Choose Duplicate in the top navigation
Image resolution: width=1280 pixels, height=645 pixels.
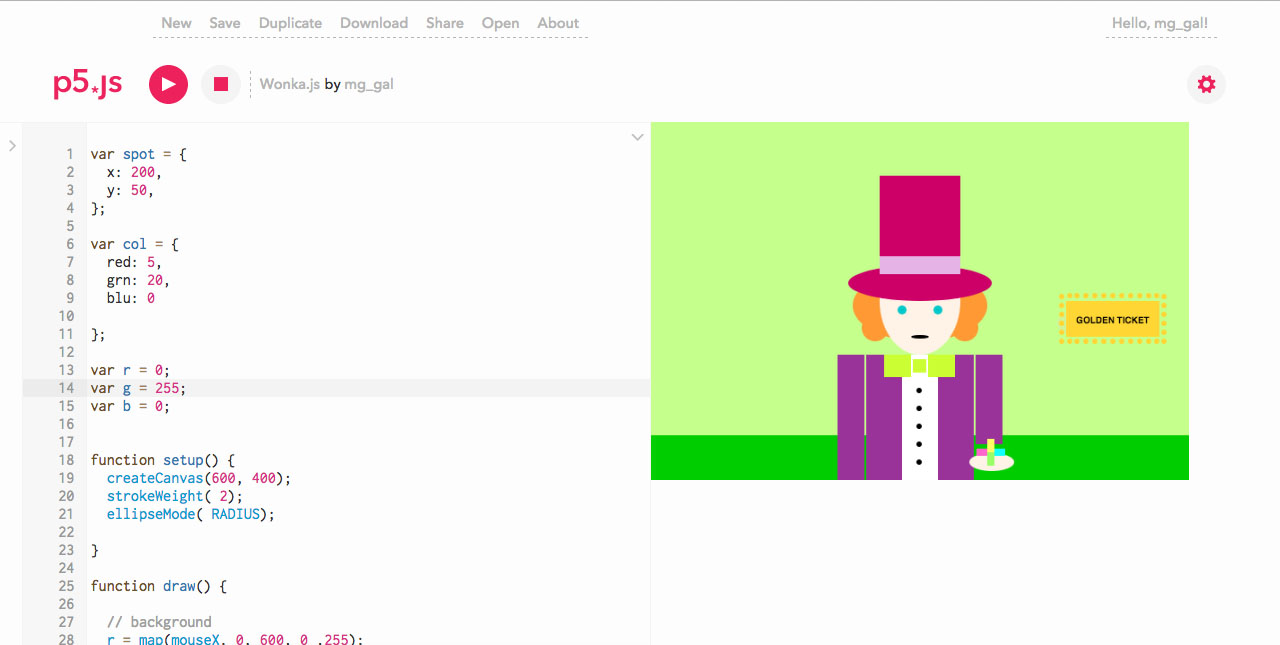click(x=290, y=23)
